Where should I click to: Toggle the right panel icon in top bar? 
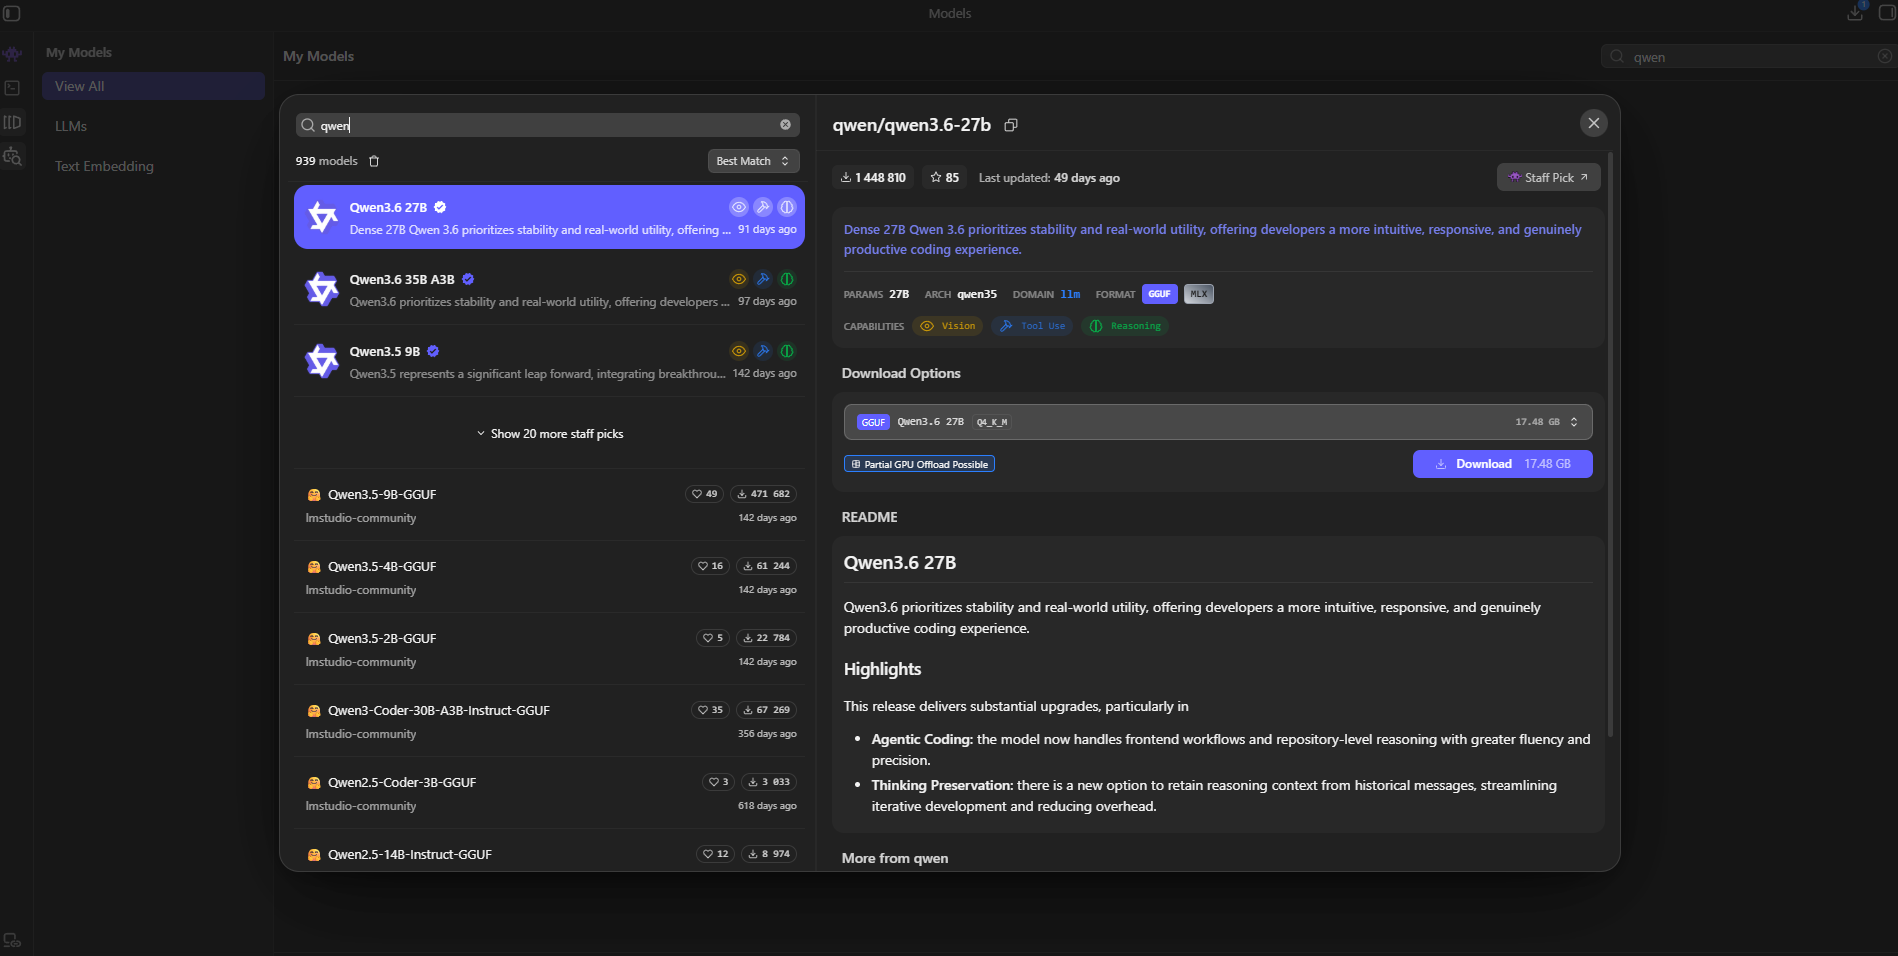click(1887, 13)
